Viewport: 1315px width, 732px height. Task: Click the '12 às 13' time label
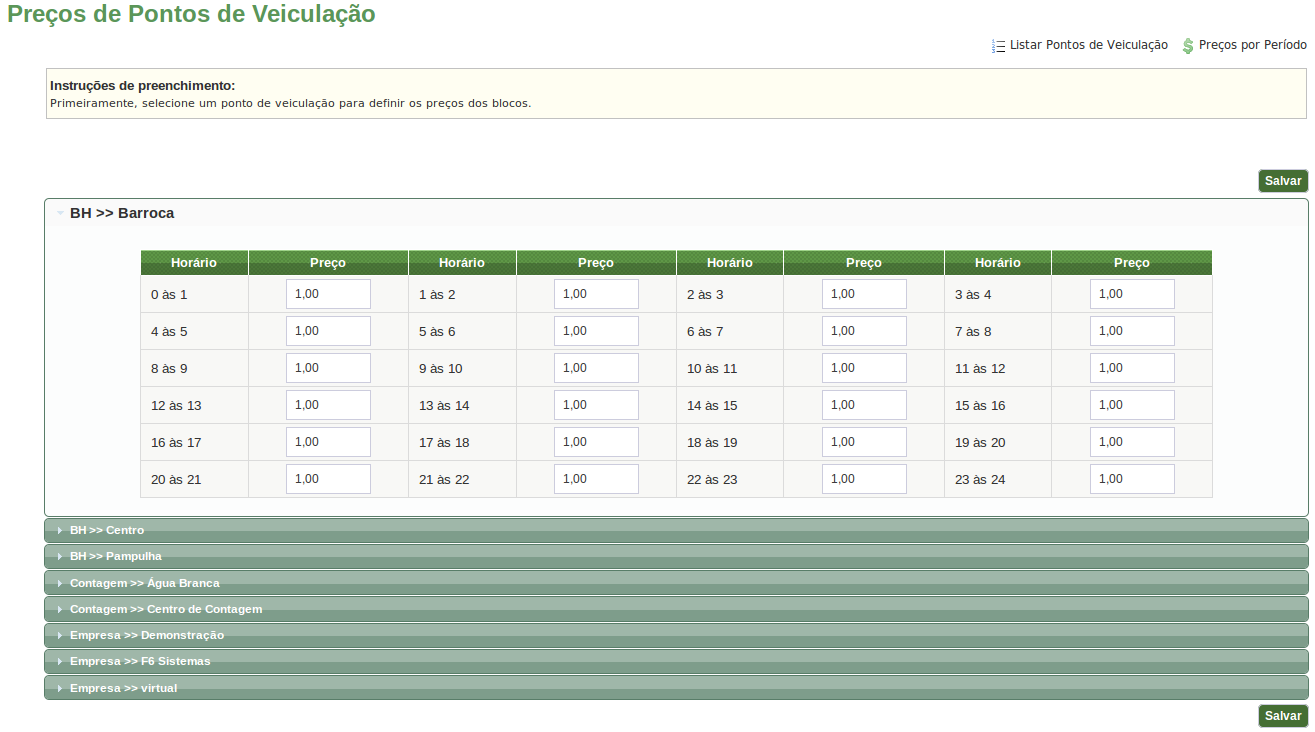pos(176,406)
